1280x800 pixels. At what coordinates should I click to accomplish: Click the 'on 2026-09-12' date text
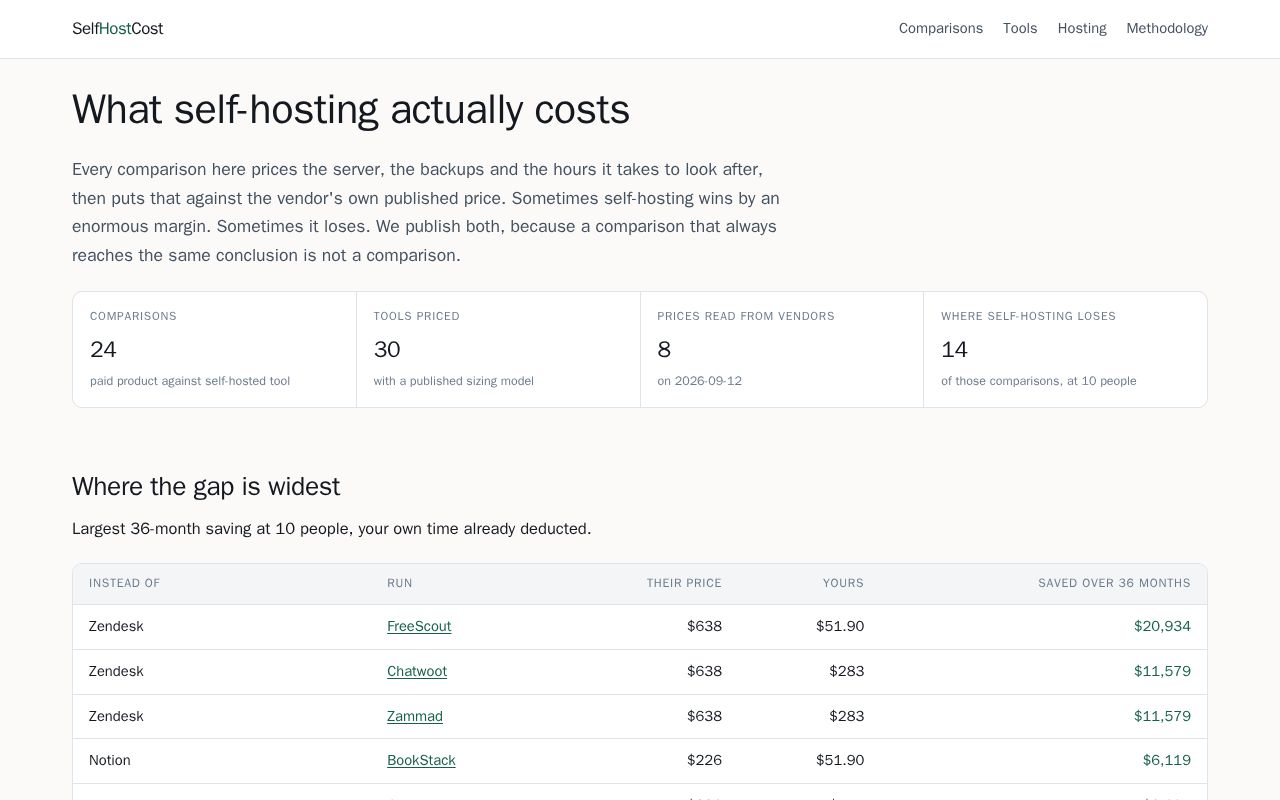(x=699, y=381)
